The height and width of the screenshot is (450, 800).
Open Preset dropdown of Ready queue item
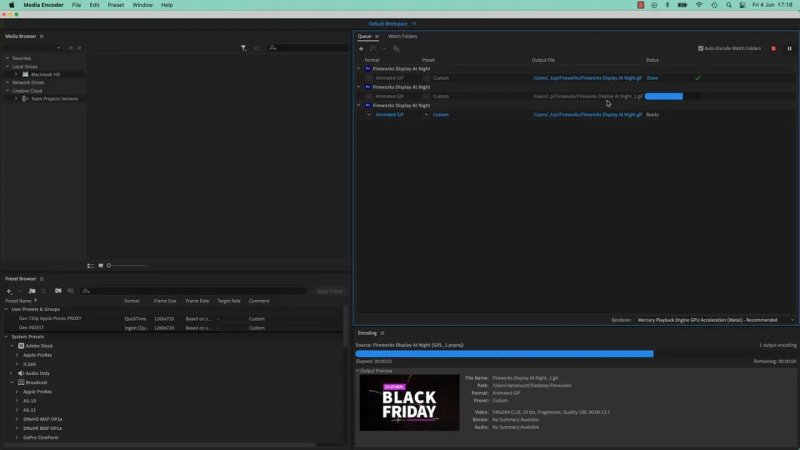[x=426, y=115]
